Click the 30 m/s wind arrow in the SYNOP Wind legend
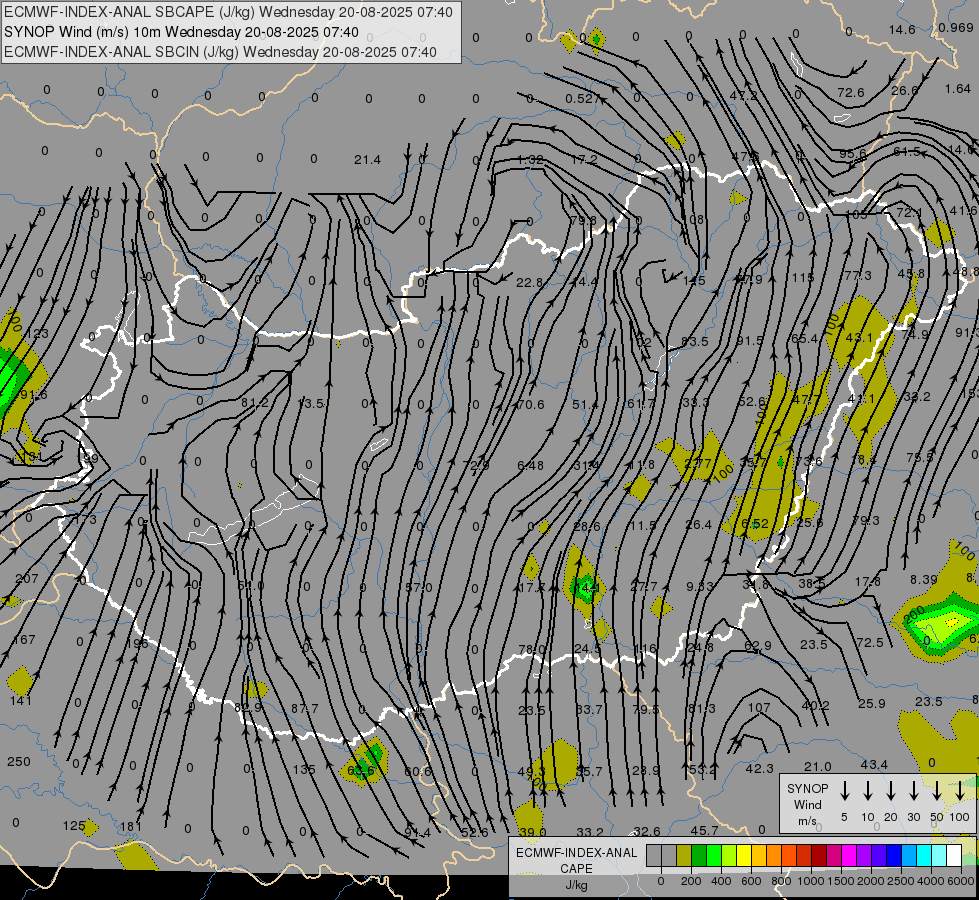 click(x=913, y=790)
